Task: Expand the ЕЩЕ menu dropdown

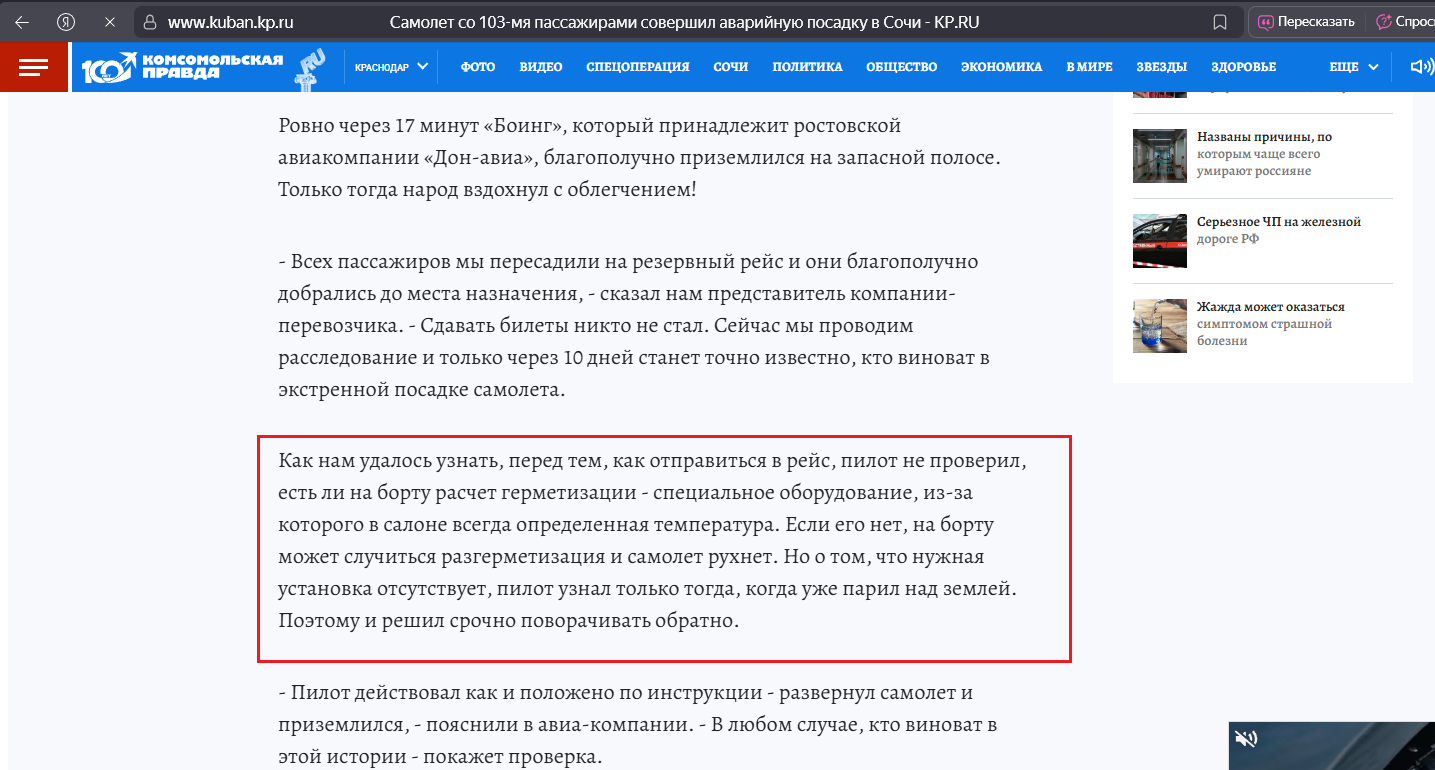Action: pos(1354,67)
